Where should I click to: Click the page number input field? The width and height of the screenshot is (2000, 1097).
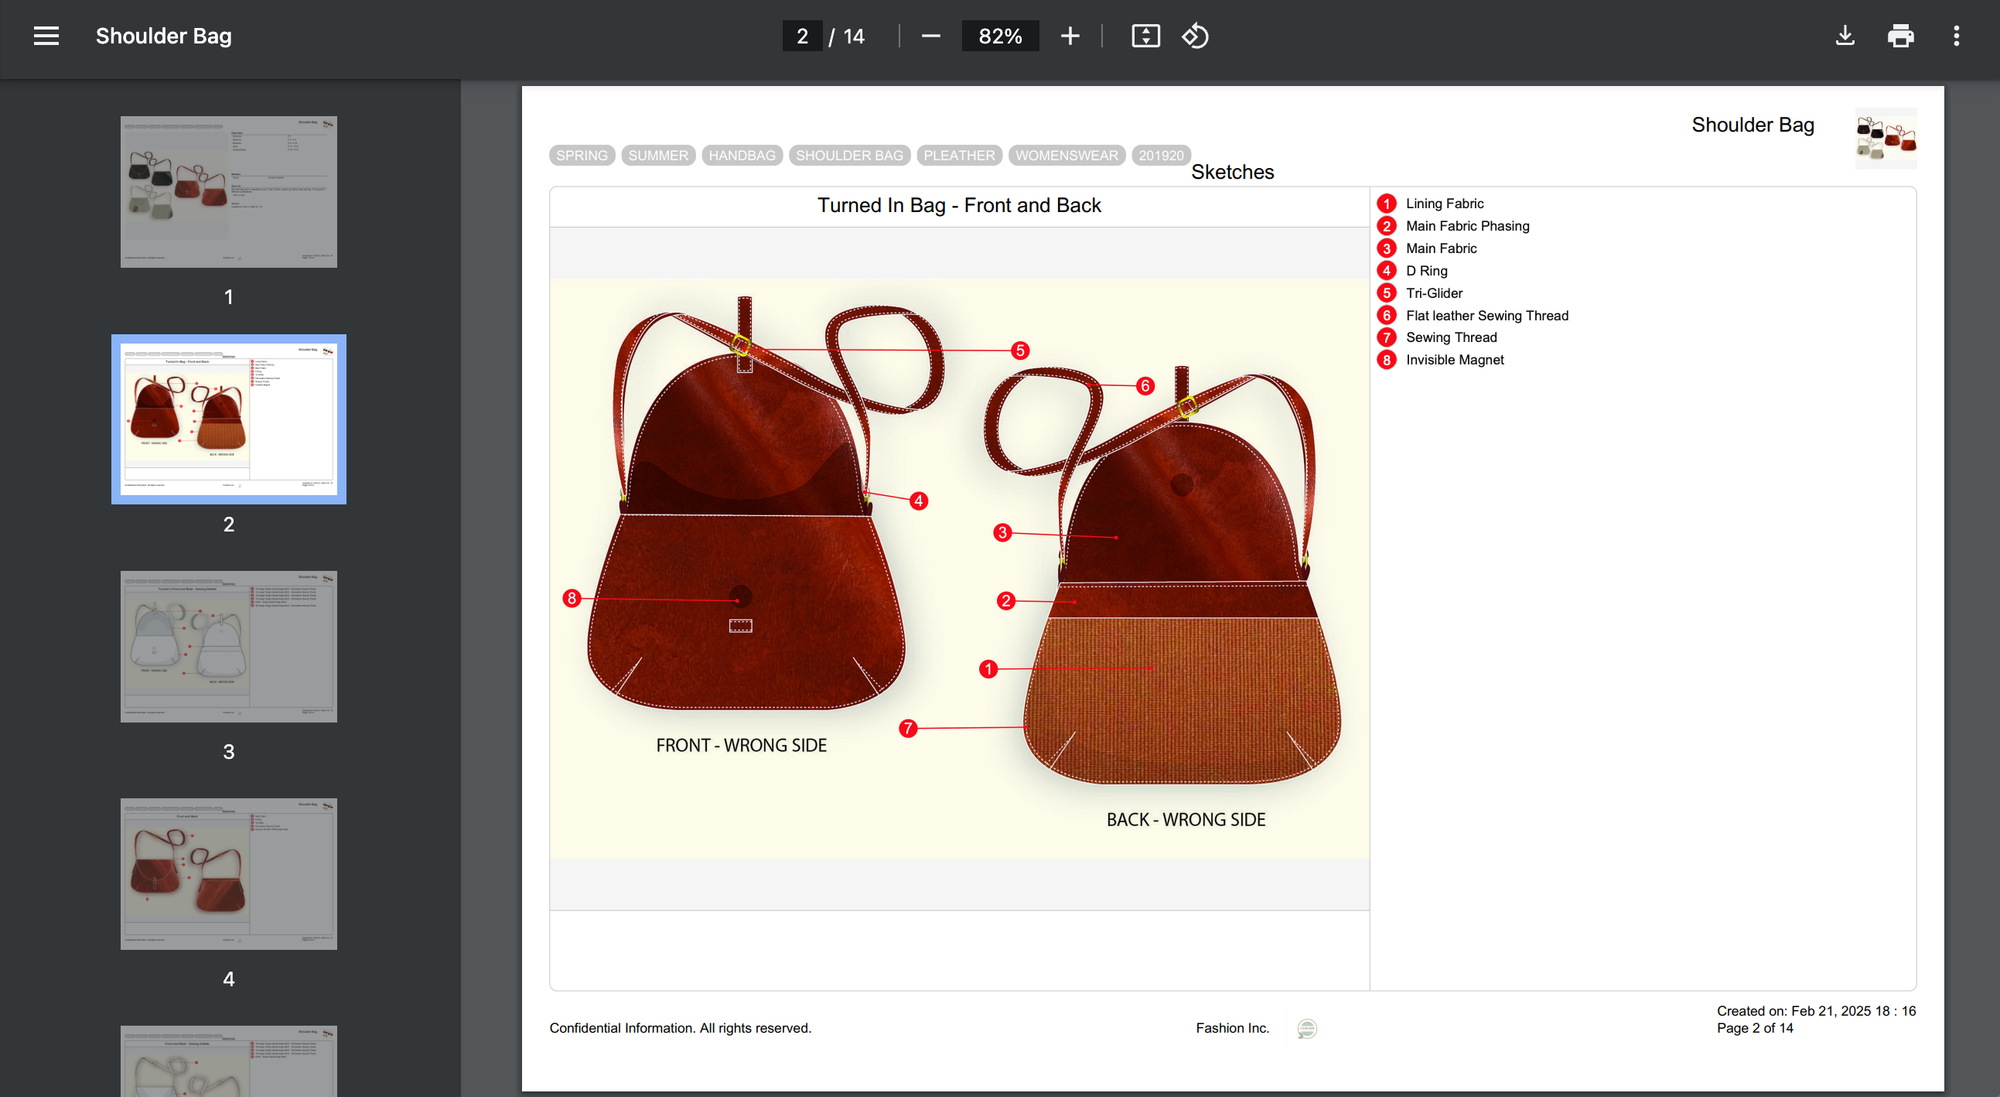802,36
